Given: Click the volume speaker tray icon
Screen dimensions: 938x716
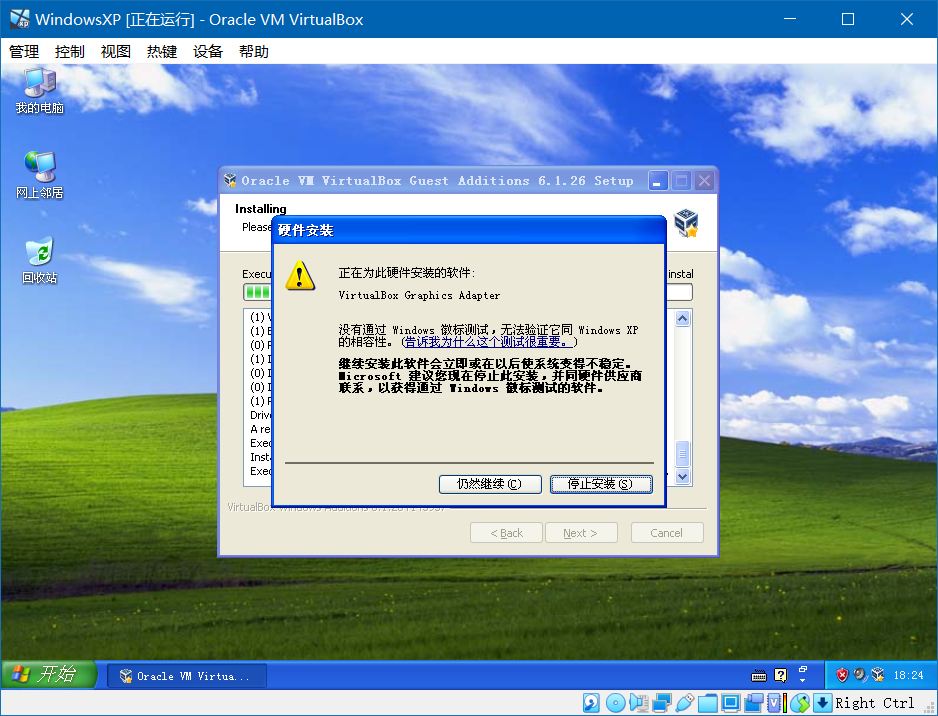Looking at the screenshot, I should tap(860, 675).
